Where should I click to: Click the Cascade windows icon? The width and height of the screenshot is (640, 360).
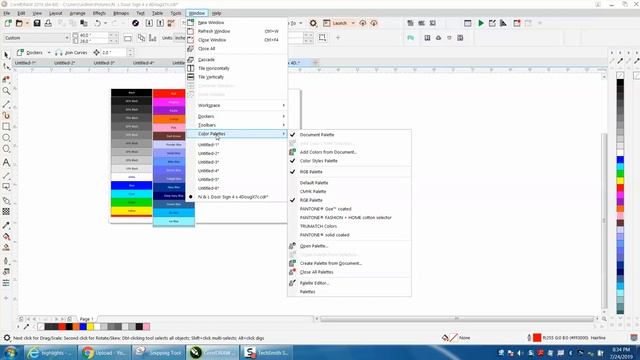tap(191, 60)
